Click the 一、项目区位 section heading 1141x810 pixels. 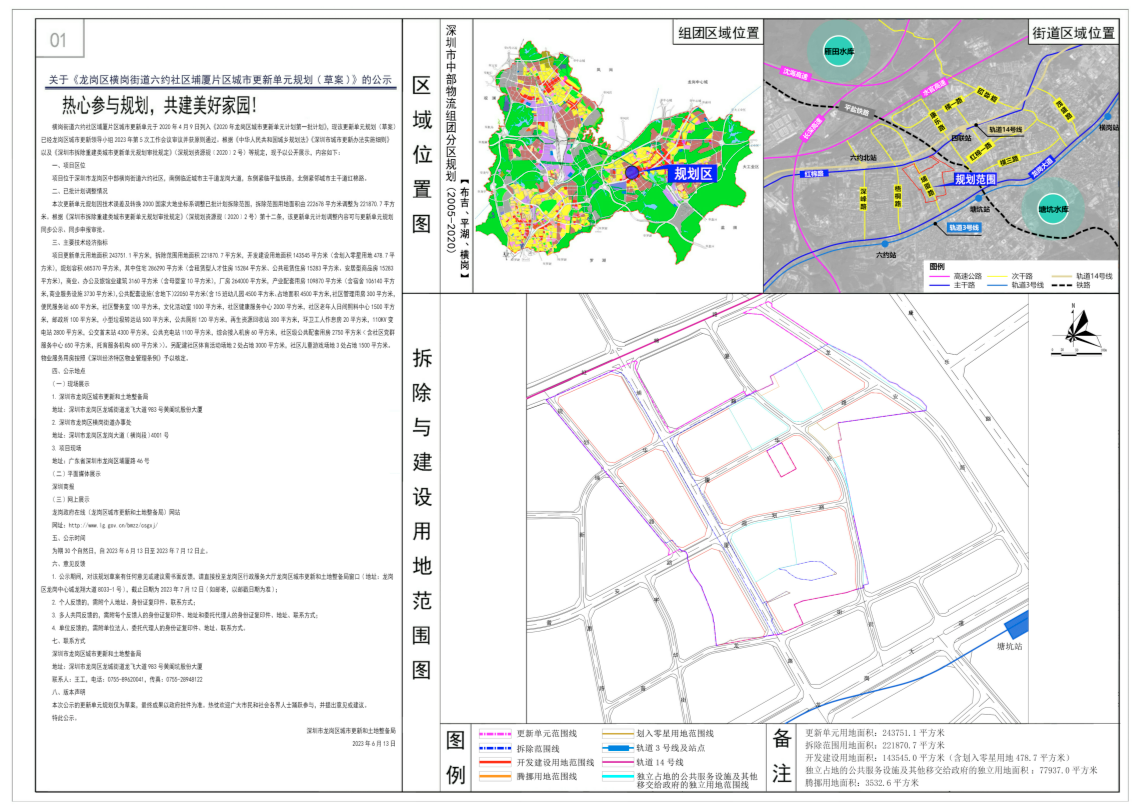point(69,165)
